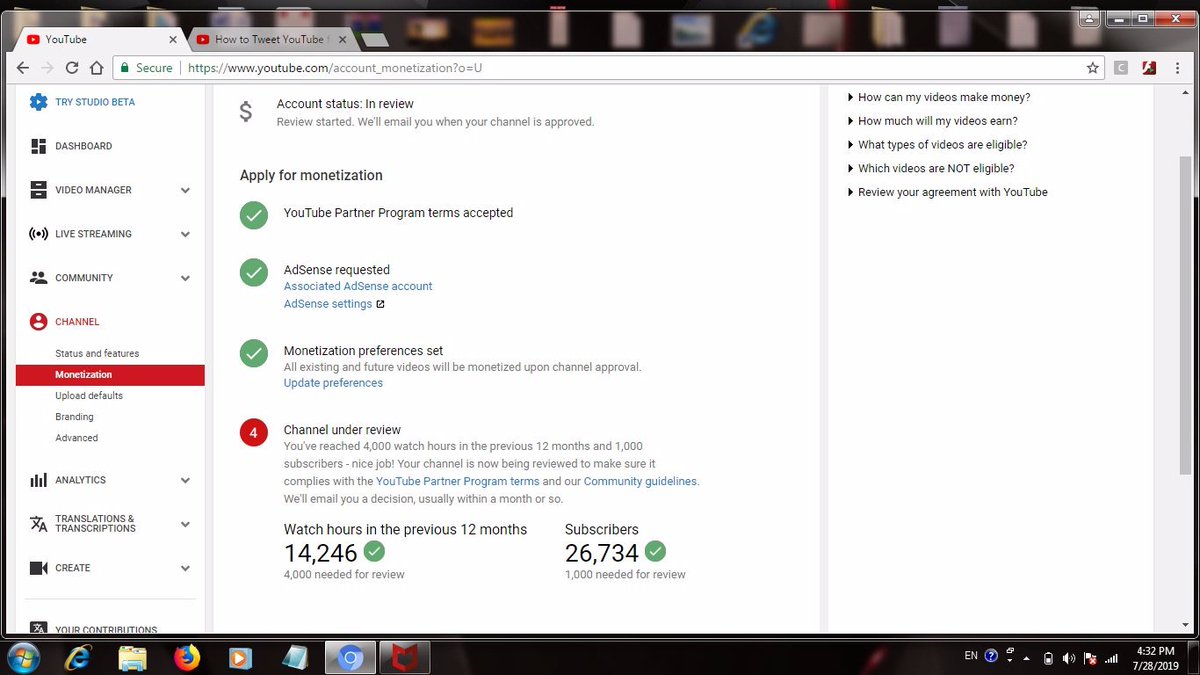The height and width of the screenshot is (675, 1200).
Task: Select the Monetization sidebar item
Action: [110, 375]
